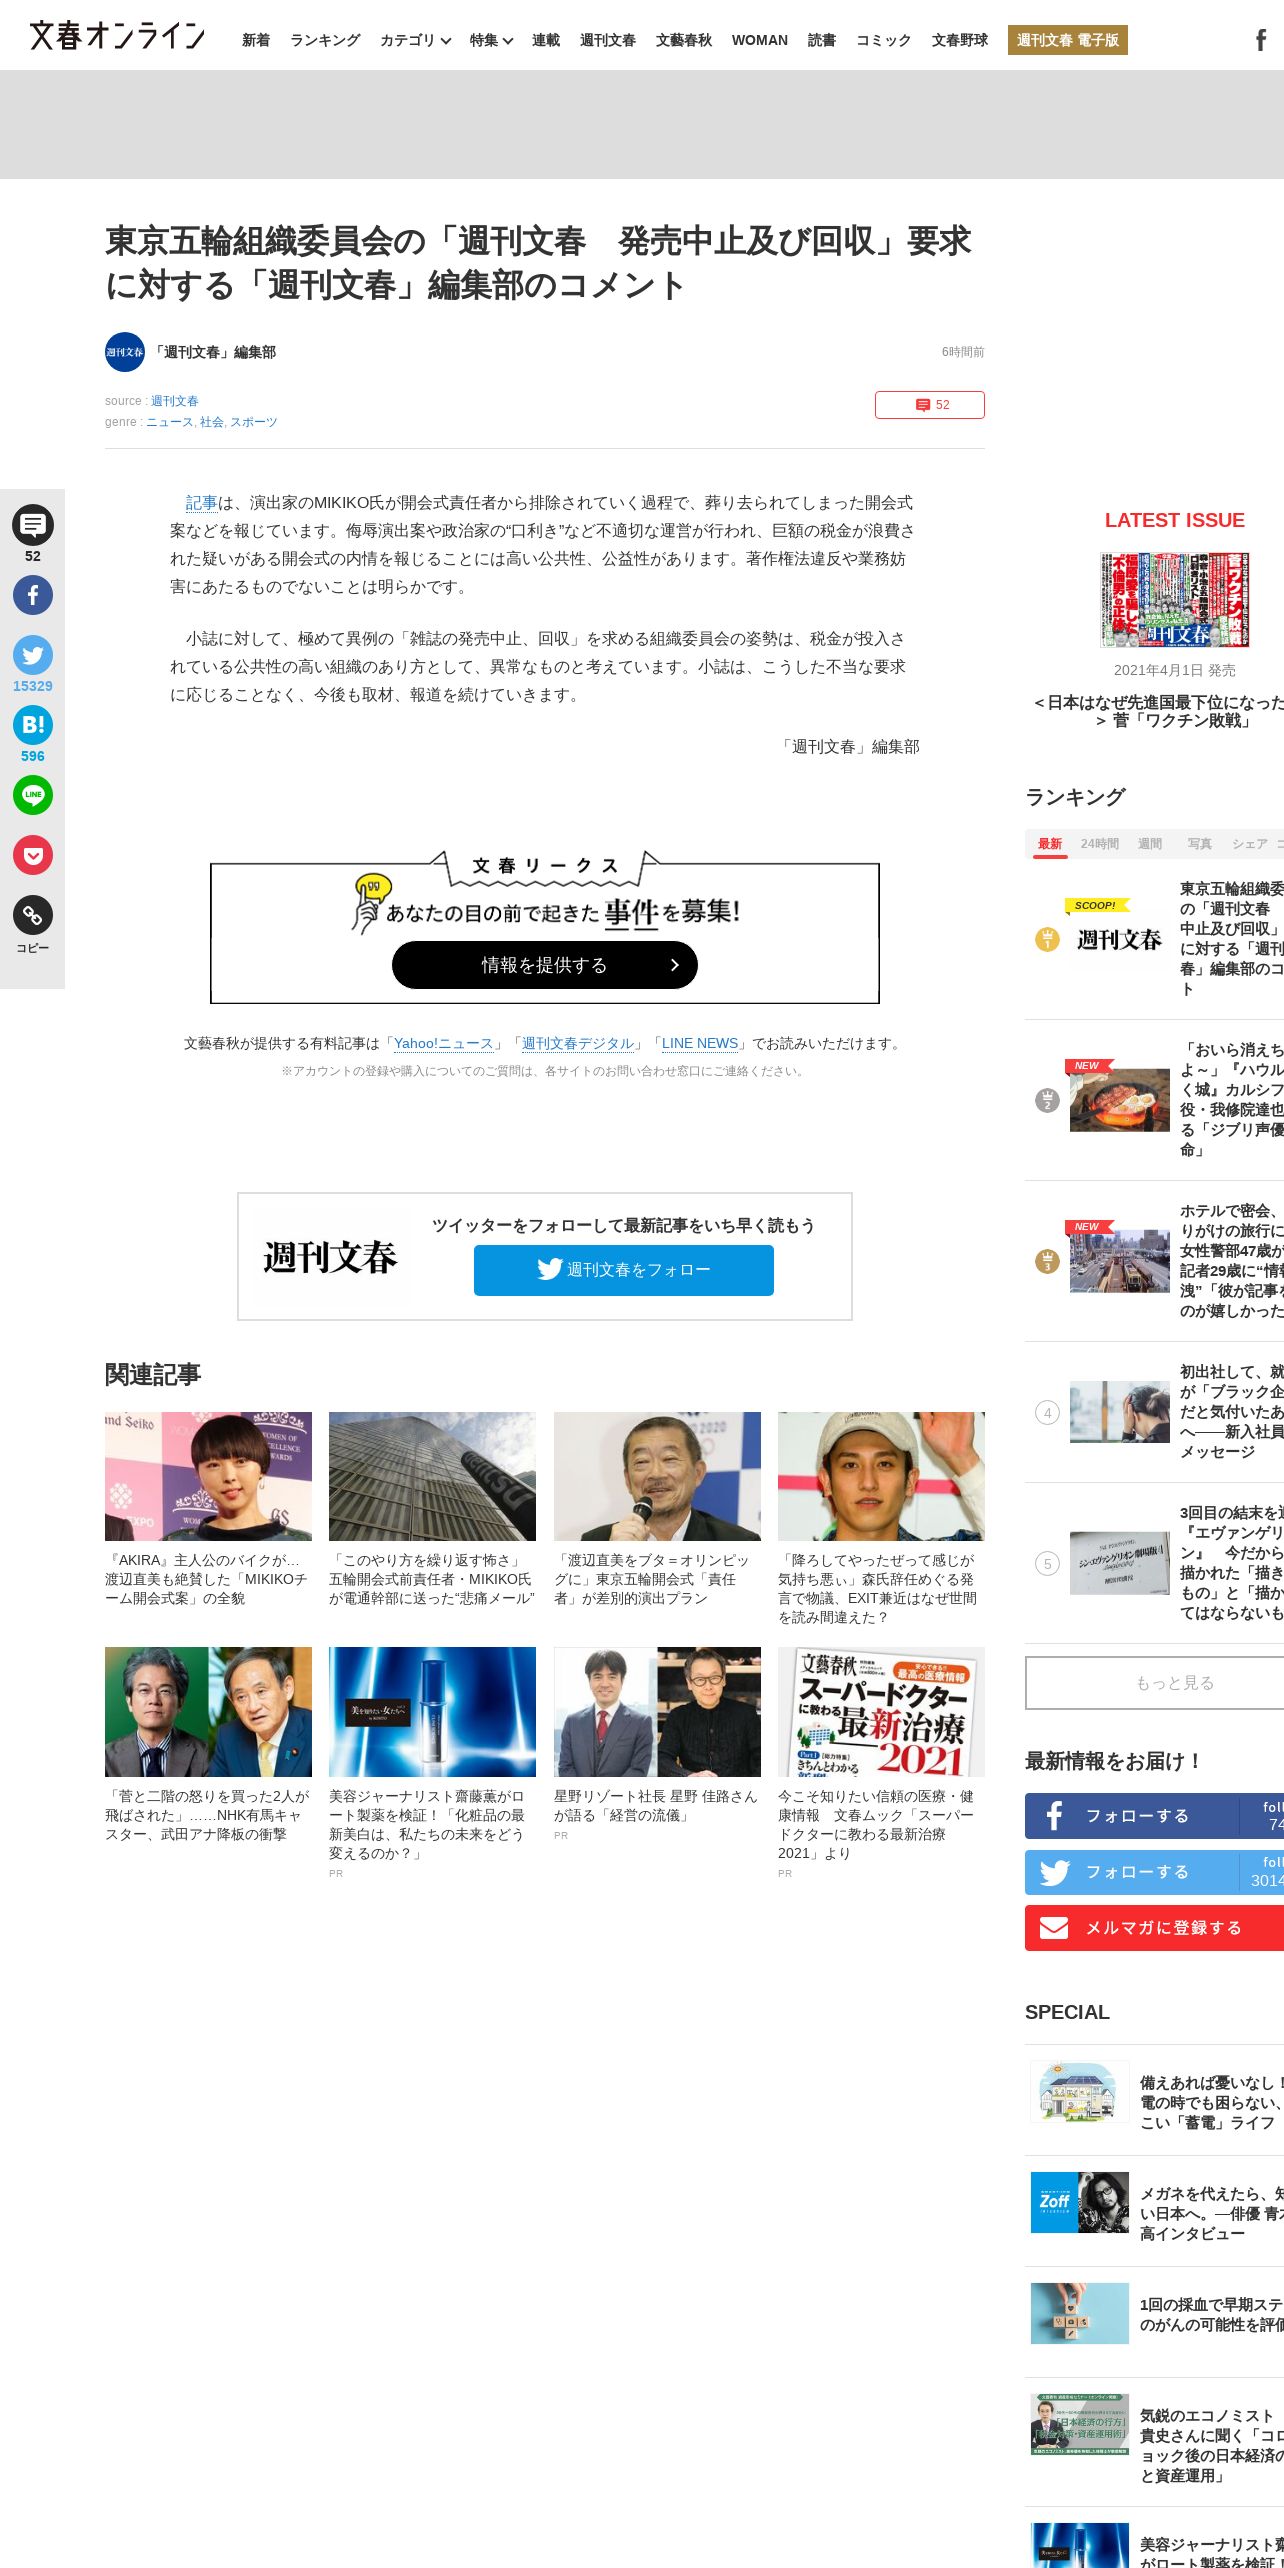Viewport: 1284px width, 2568px height.
Task: Open the 52 comments button near the title
Action: tap(930, 405)
